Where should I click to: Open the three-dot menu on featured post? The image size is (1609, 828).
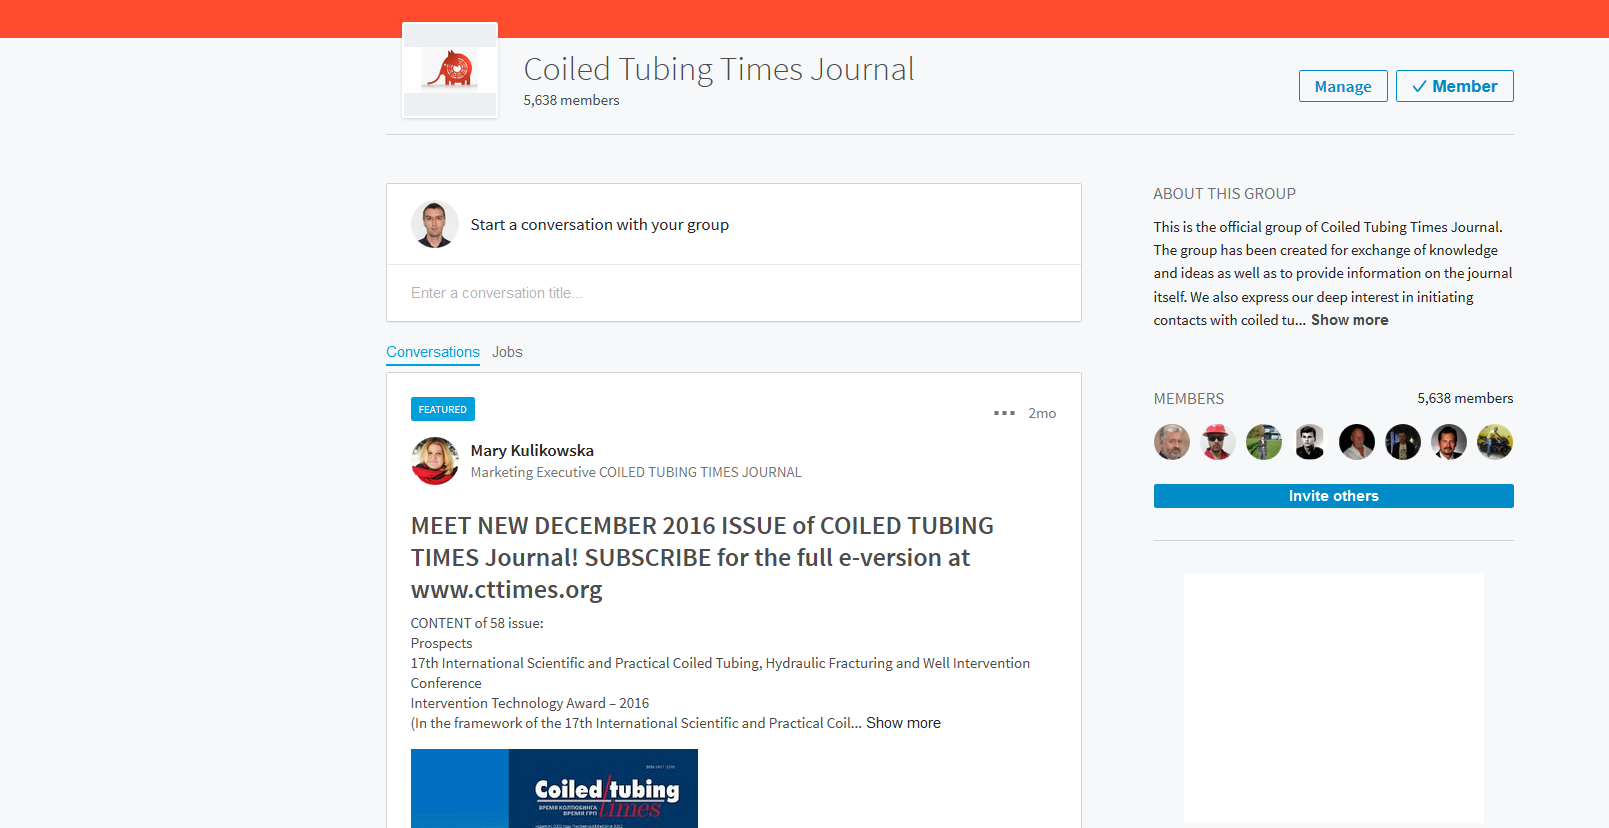tap(1004, 413)
